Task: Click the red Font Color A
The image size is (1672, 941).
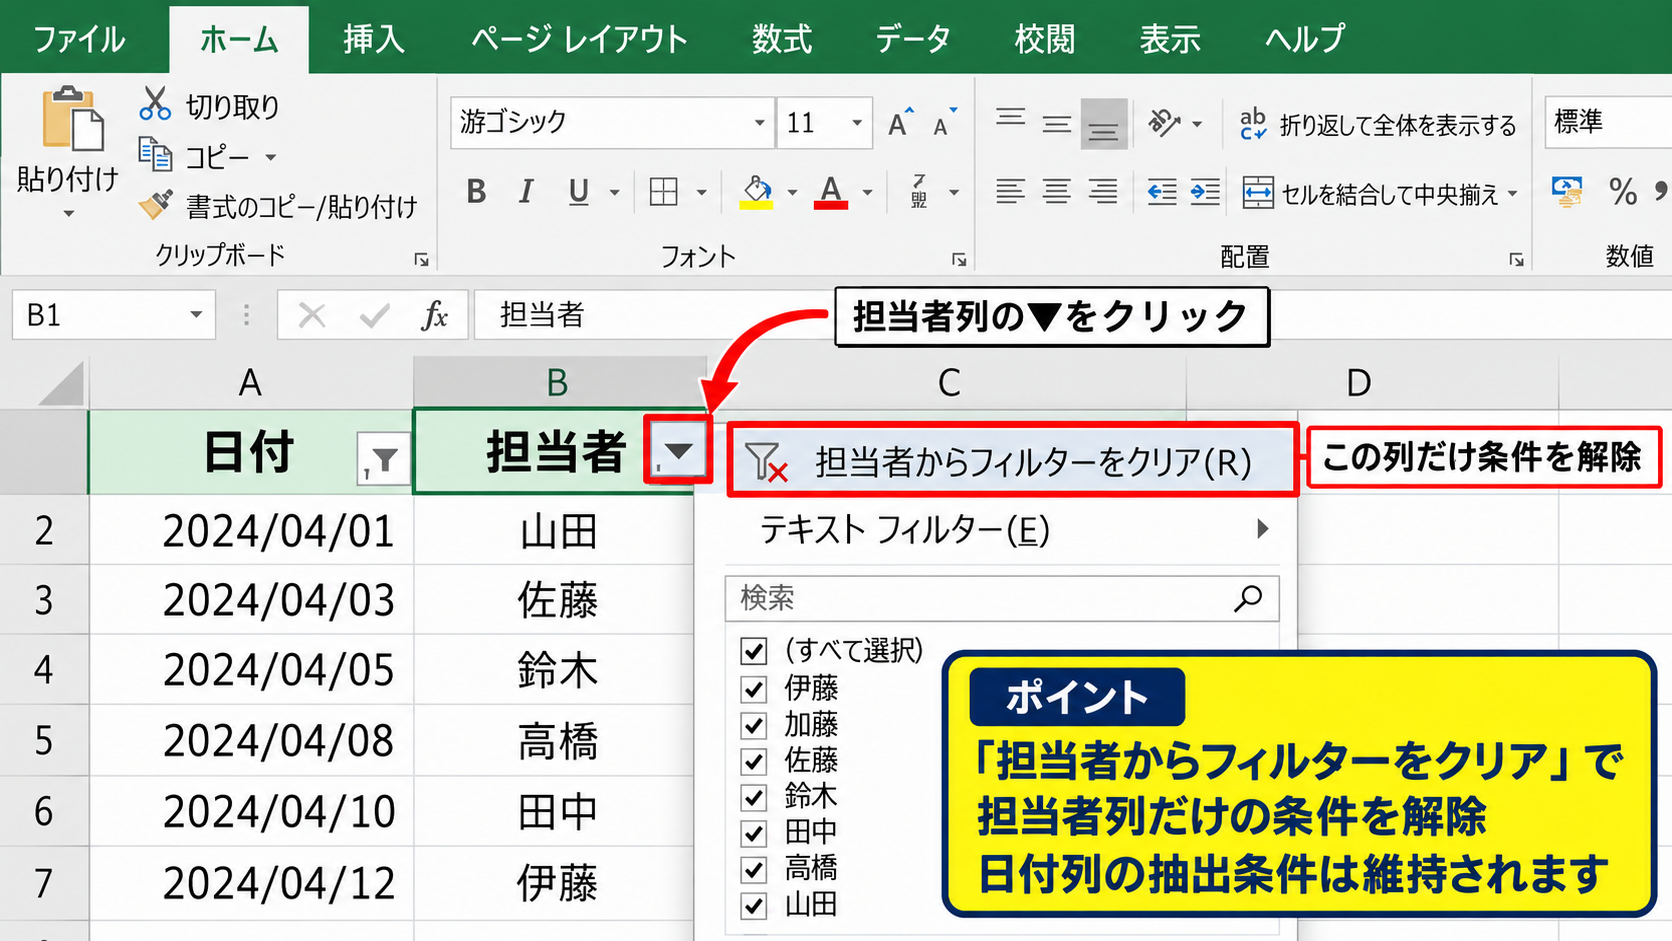Action: (x=831, y=191)
